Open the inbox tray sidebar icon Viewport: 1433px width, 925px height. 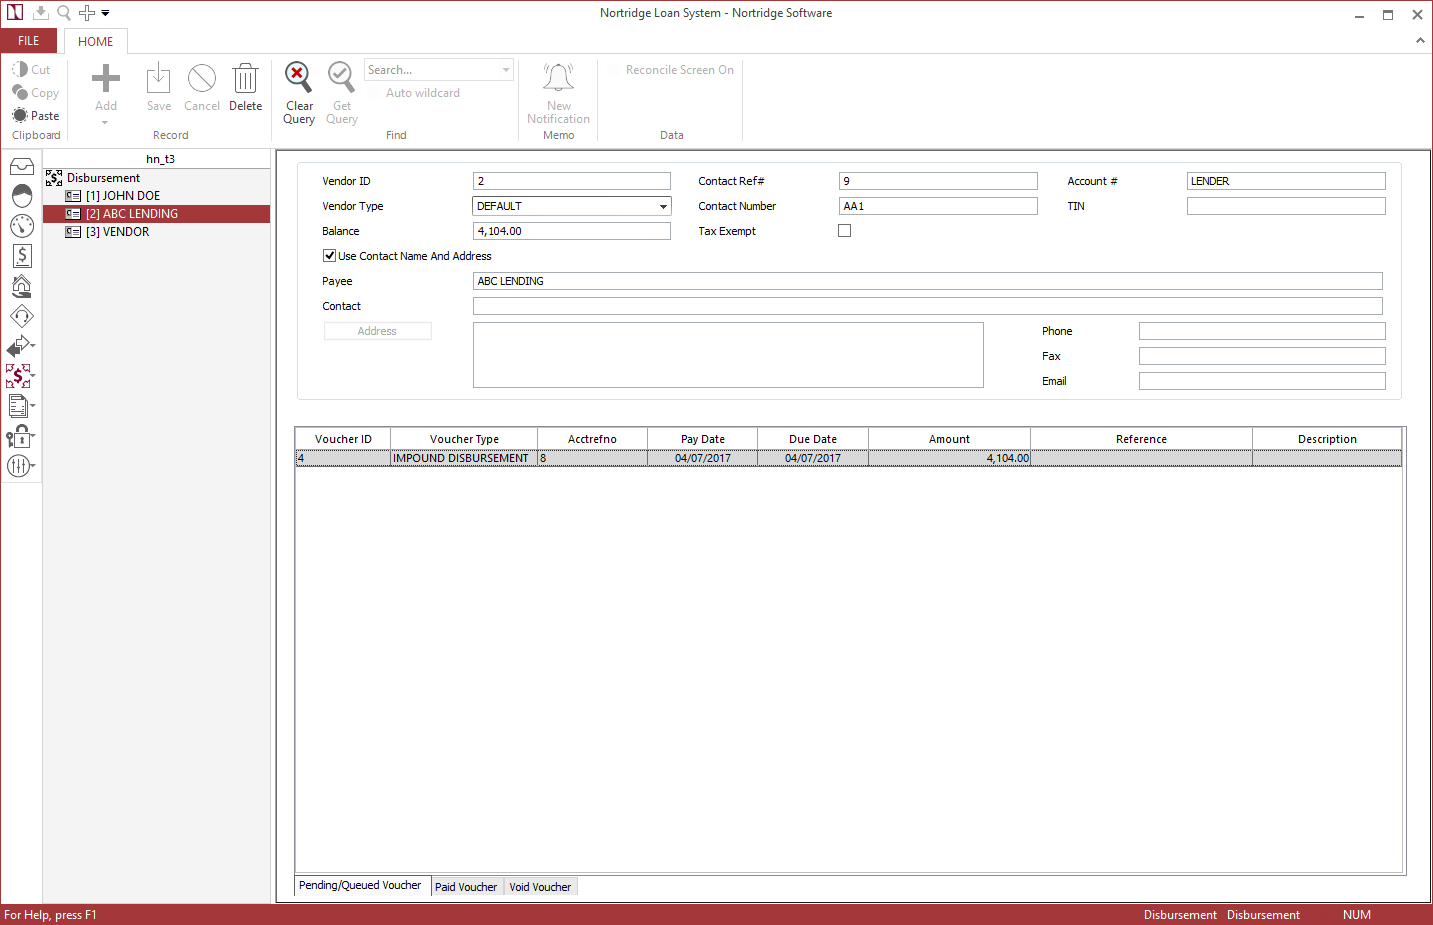[22, 166]
